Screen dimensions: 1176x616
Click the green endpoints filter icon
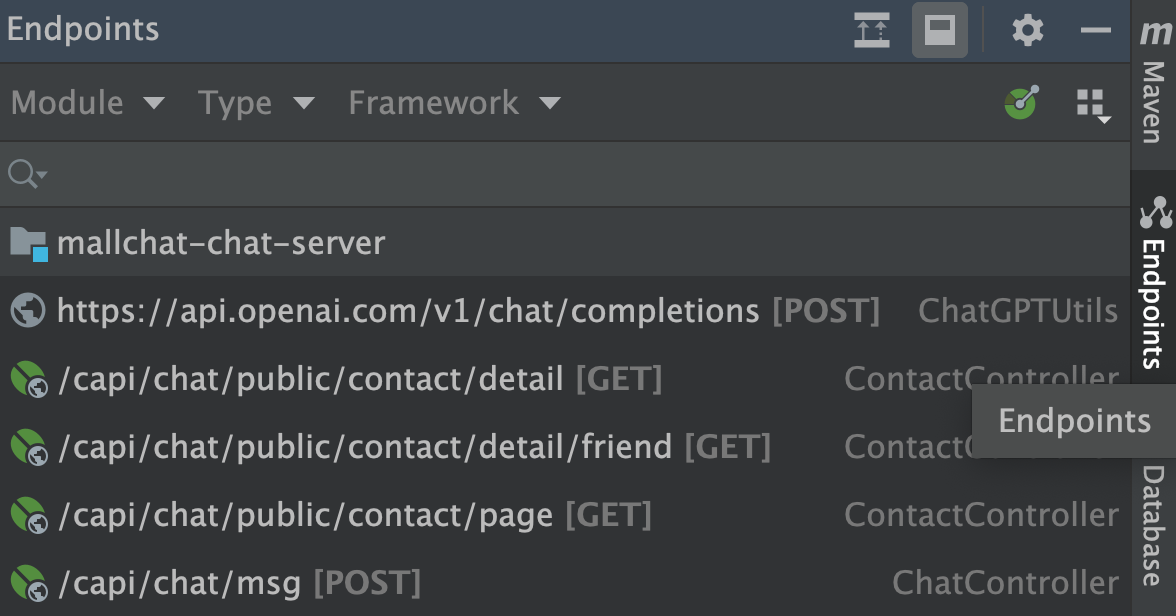pyautogui.click(x=1021, y=102)
